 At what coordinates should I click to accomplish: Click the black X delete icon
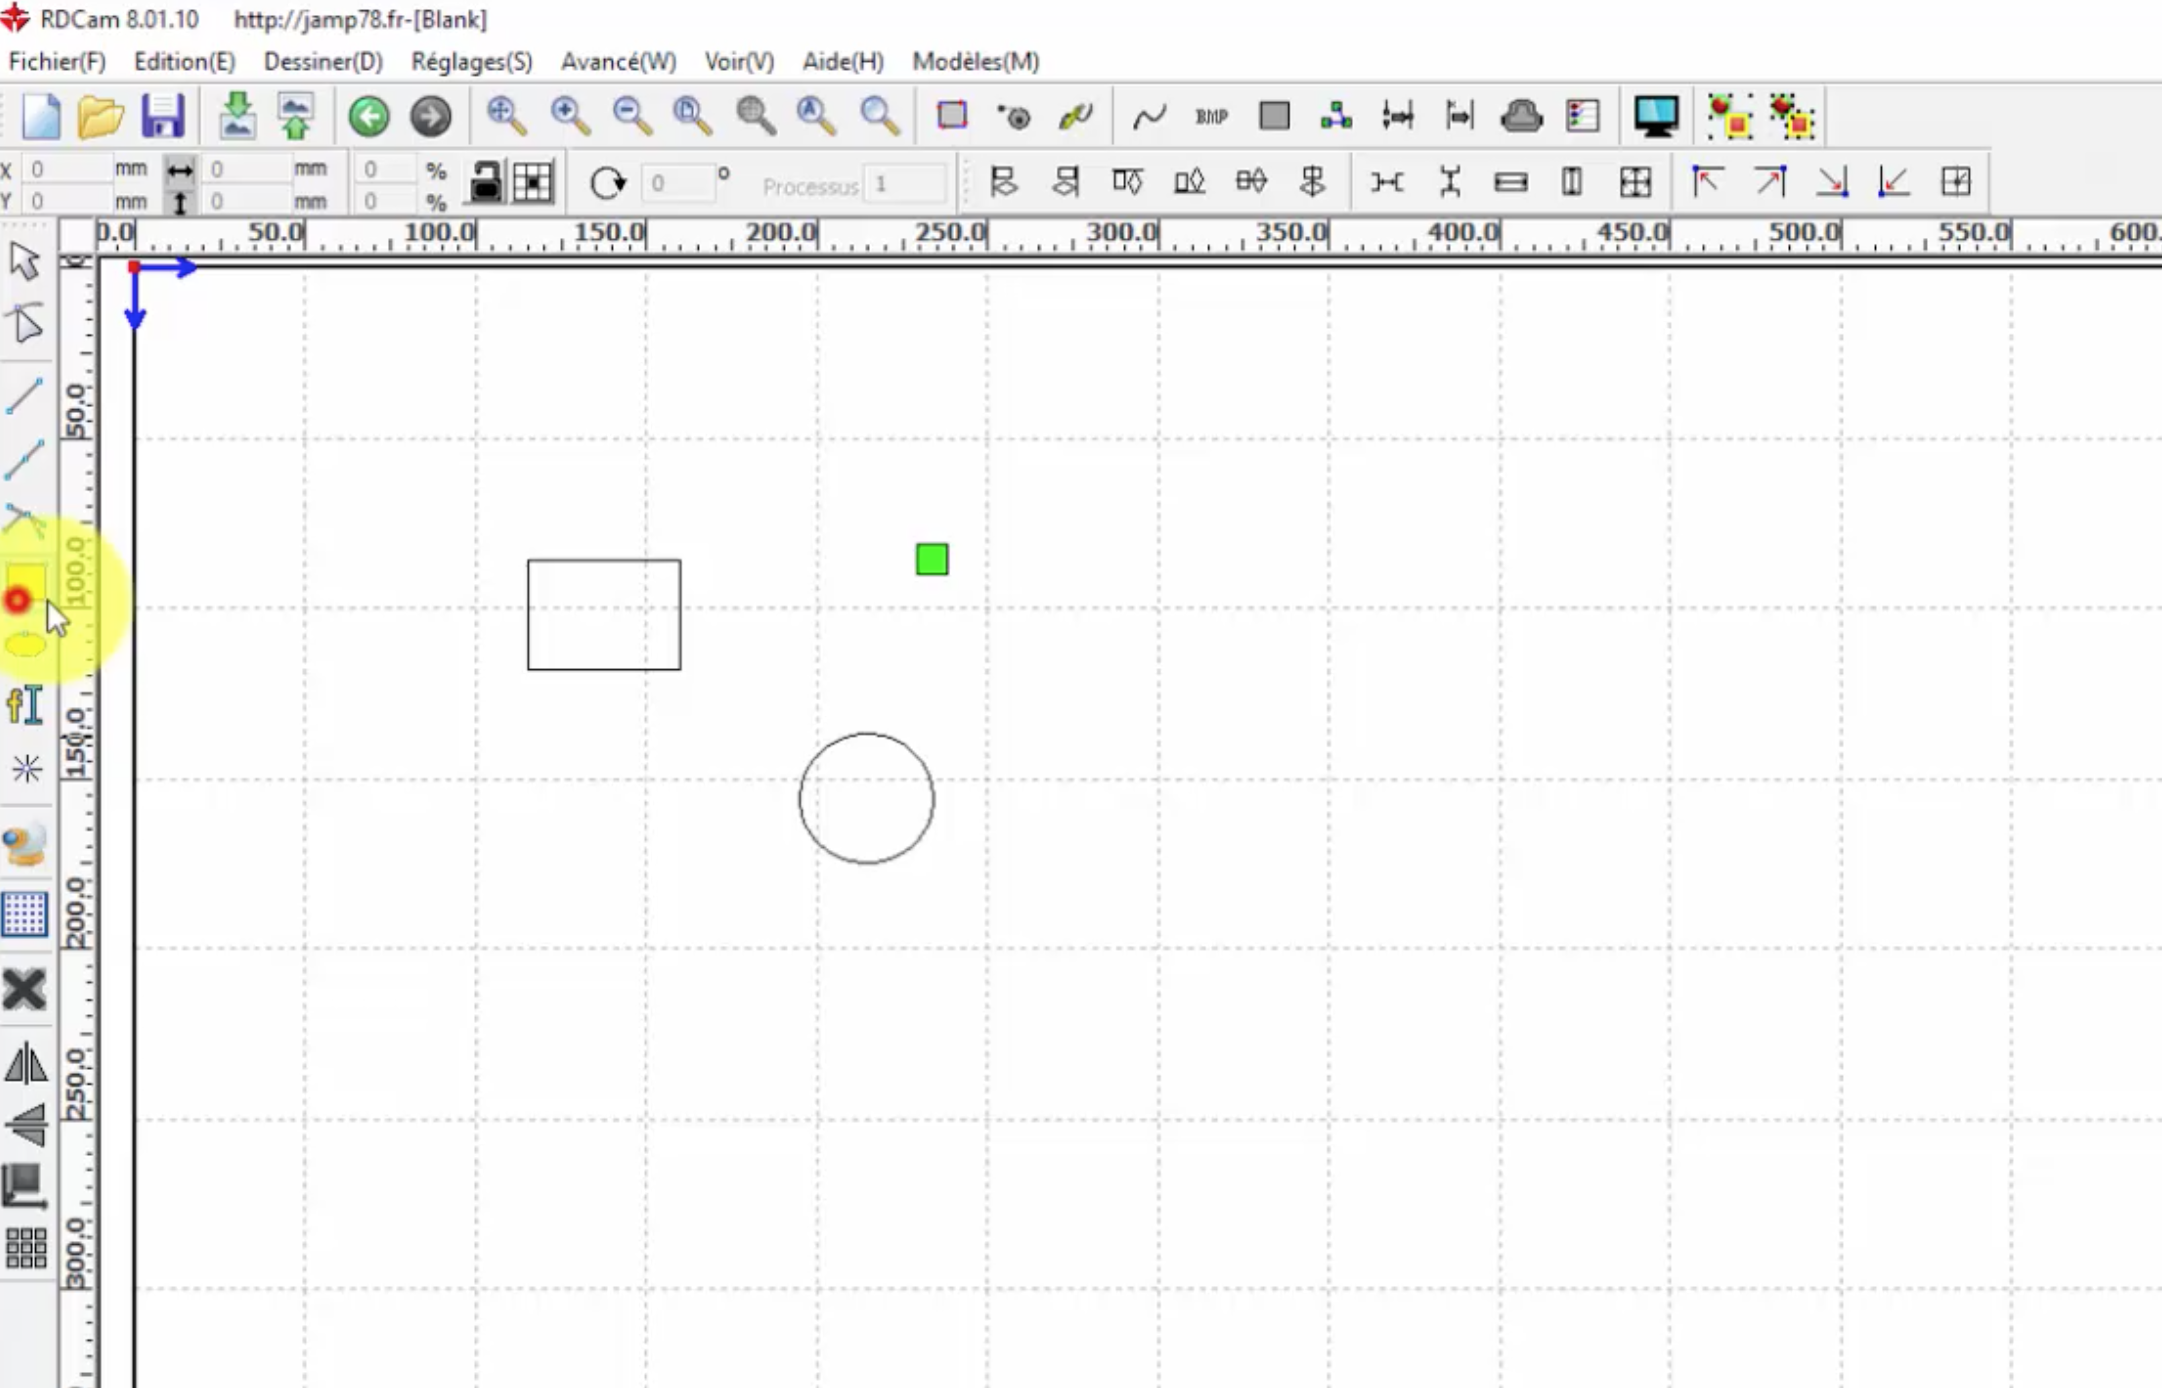click(x=25, y=990)
